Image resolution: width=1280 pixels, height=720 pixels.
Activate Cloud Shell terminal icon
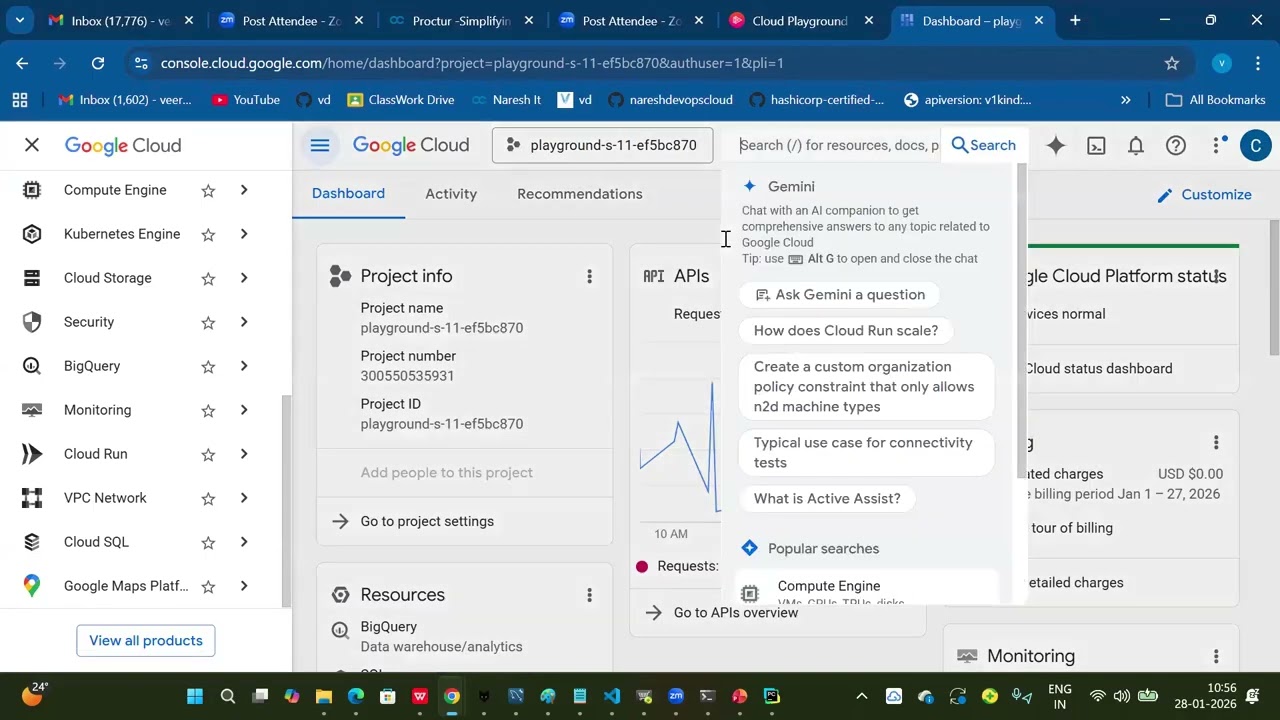[1096, 146]
